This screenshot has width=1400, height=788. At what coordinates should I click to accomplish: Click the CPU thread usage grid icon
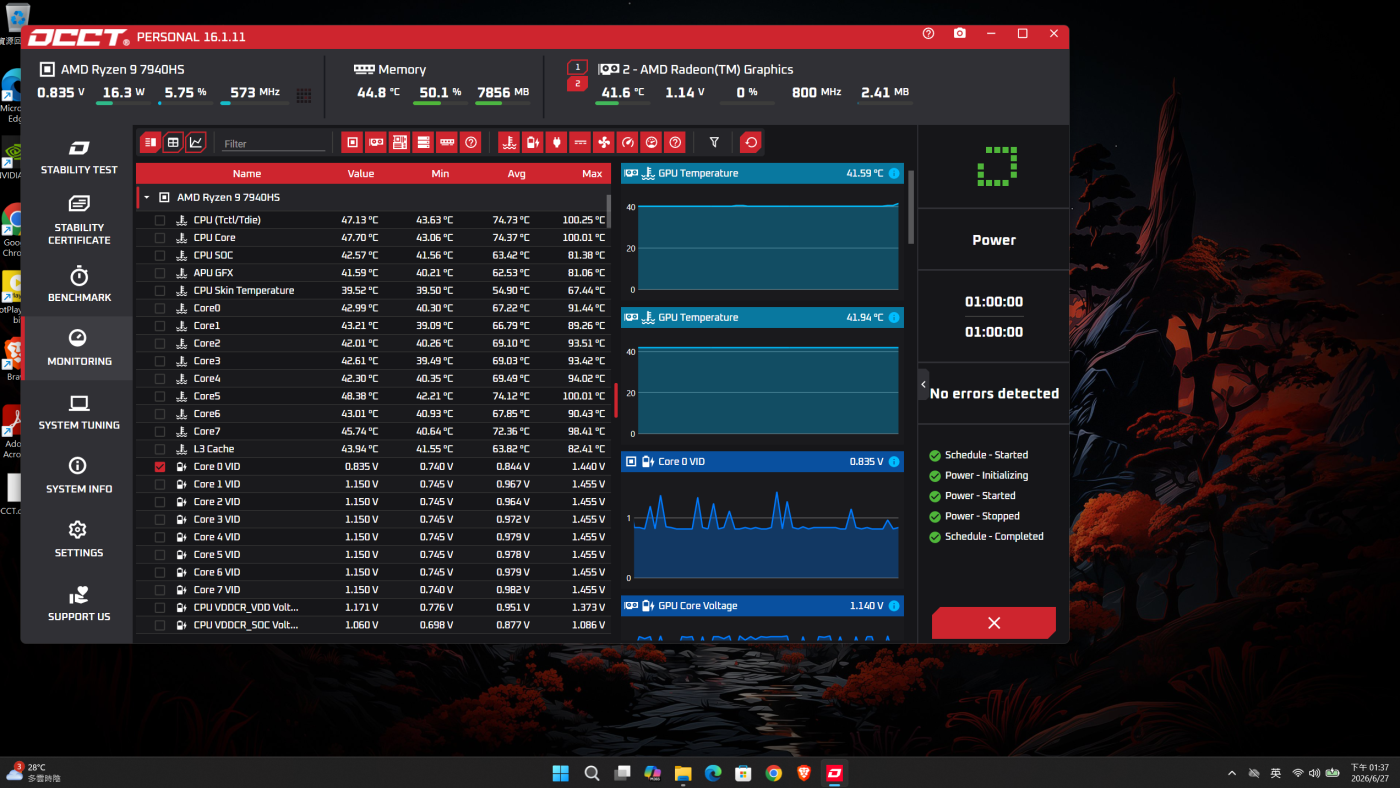[304, 96]
